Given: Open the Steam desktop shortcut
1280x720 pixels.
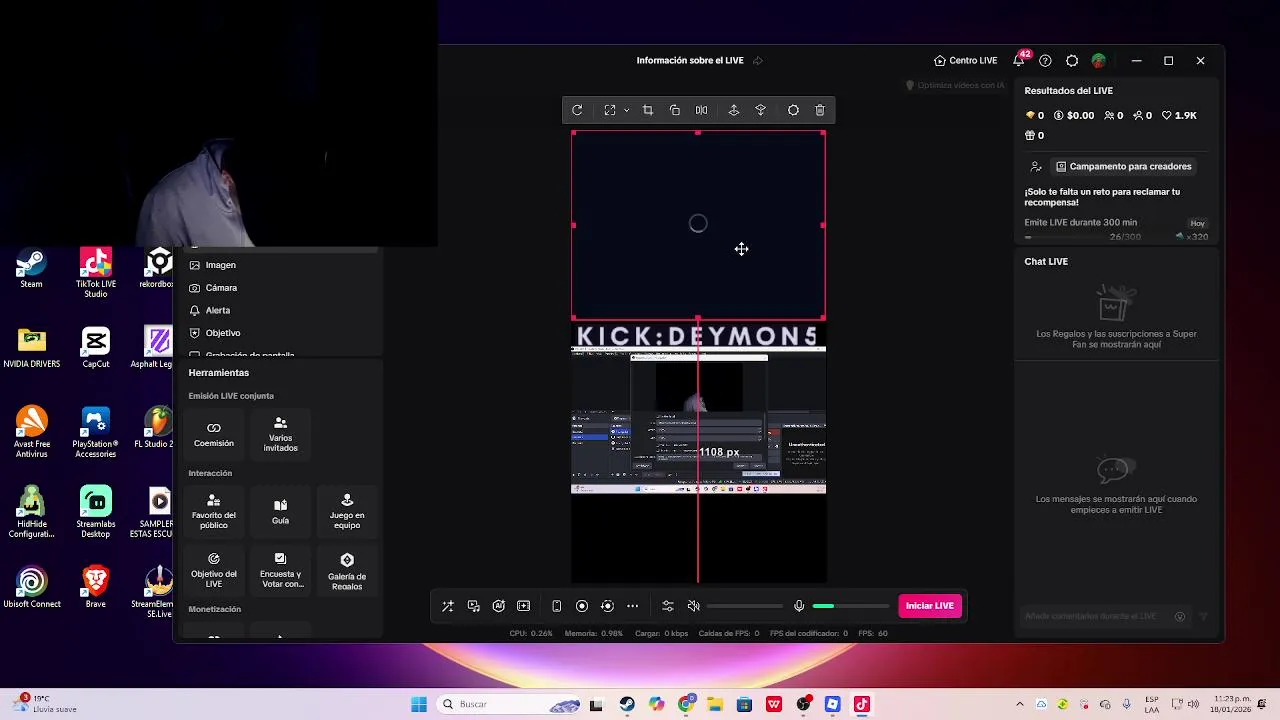Looking at the screenshot, I should point(32,268).
